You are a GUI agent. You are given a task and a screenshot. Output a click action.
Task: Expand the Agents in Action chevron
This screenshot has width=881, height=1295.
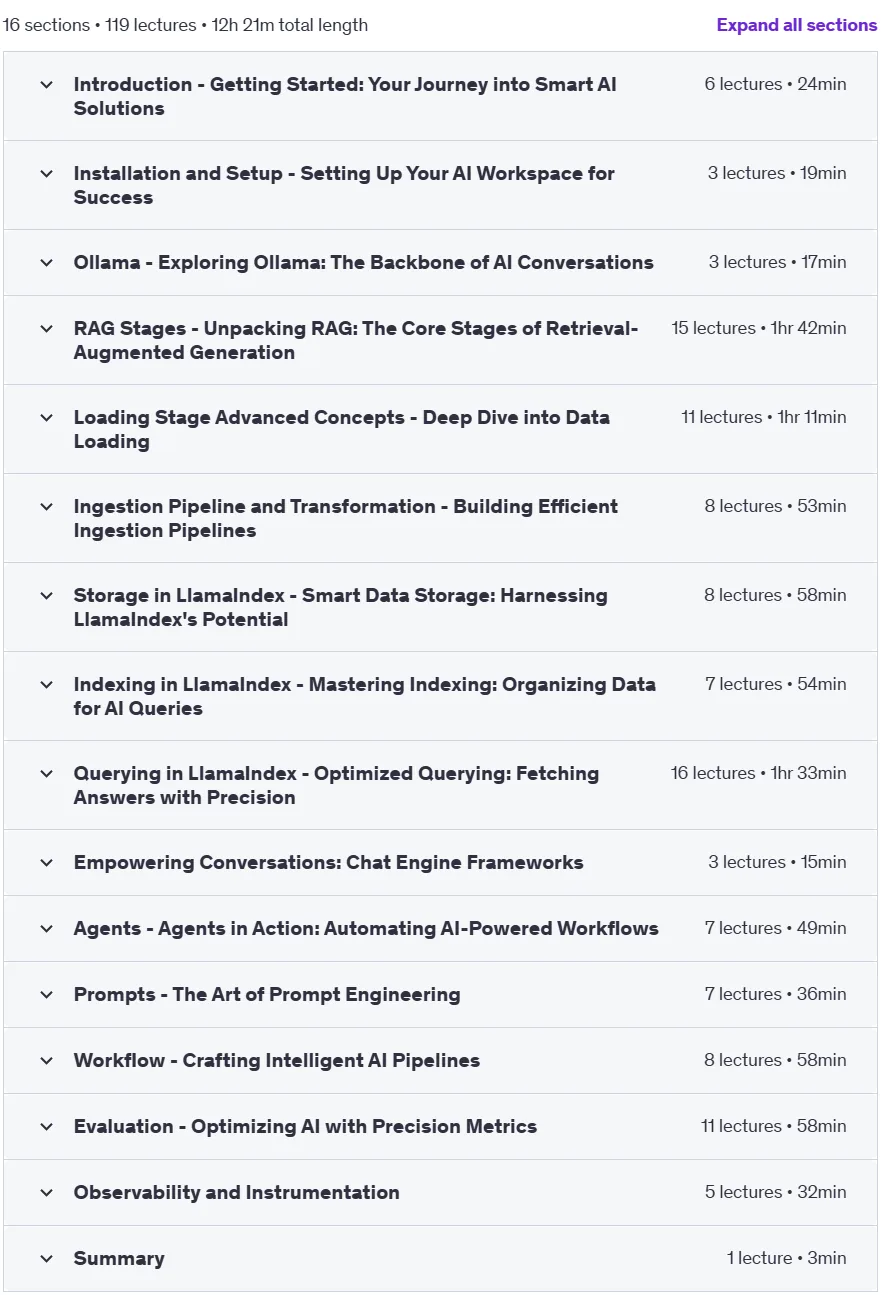[x=46, y=929]
